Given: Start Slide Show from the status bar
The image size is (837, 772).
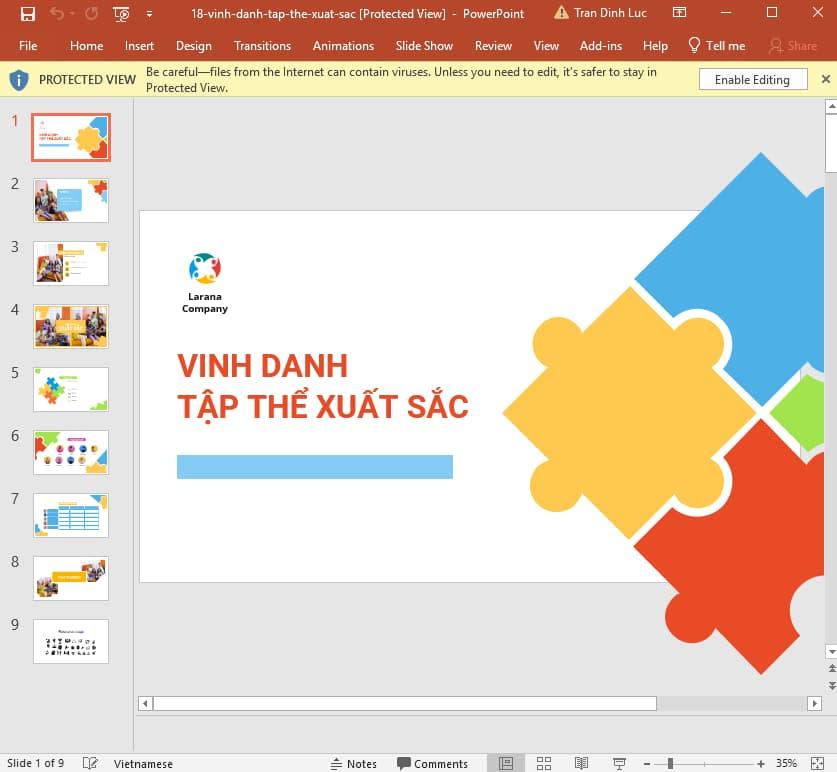Looking at the screenshot, I should pyautogui.click(x=620, y=763).
